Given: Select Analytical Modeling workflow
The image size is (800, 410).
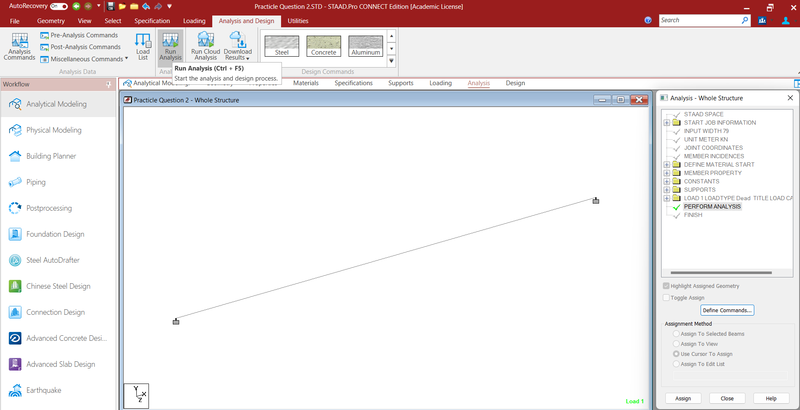Looking at the screenshot, I should pyautogui.click(x=58, y=104).
